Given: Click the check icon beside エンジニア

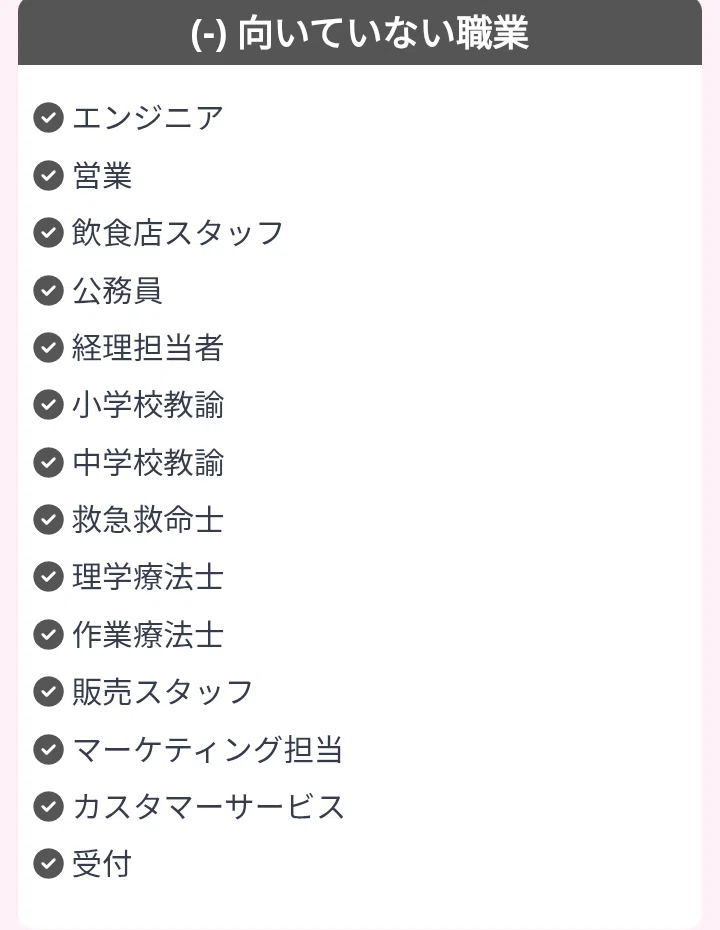Looking at the screenshot, I should (49, 118).
